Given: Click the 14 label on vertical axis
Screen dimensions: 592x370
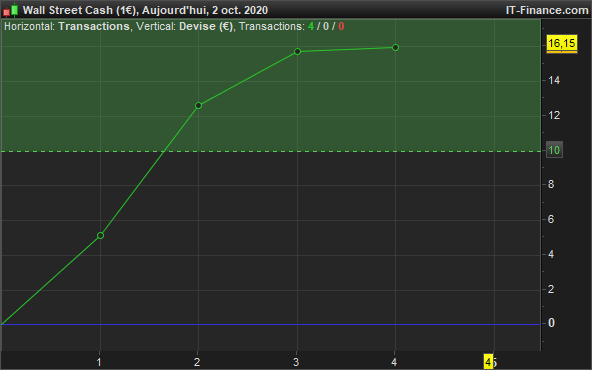Looking at the screenshot, I should pos(554,80).
